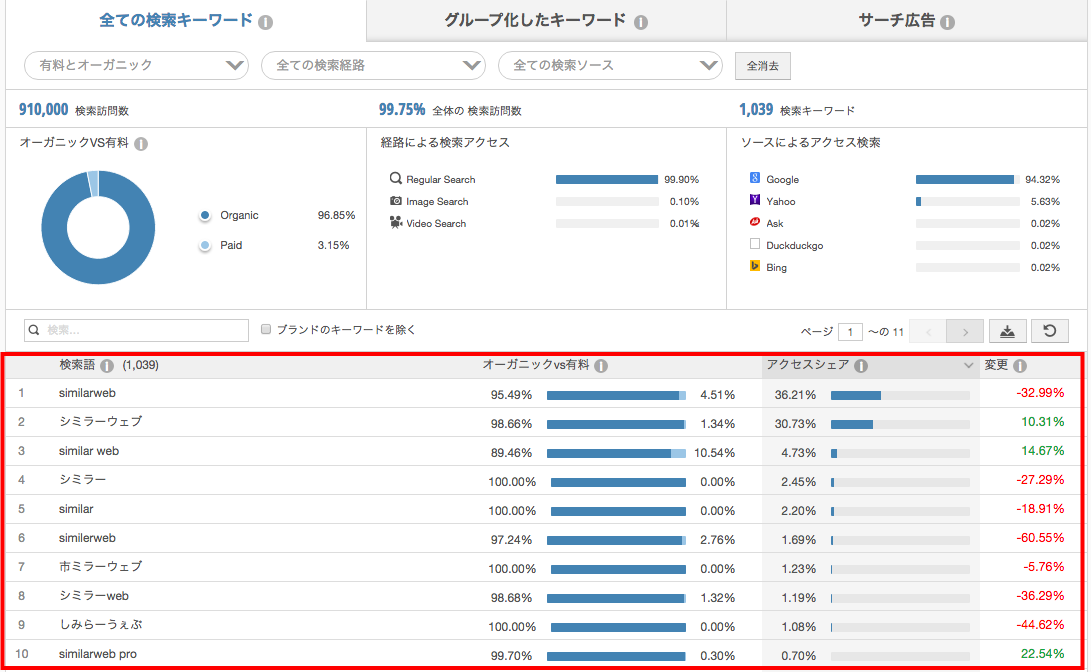
Task: Click info icon beside サーチ広告 tab
Action: [x=947, y=22]
